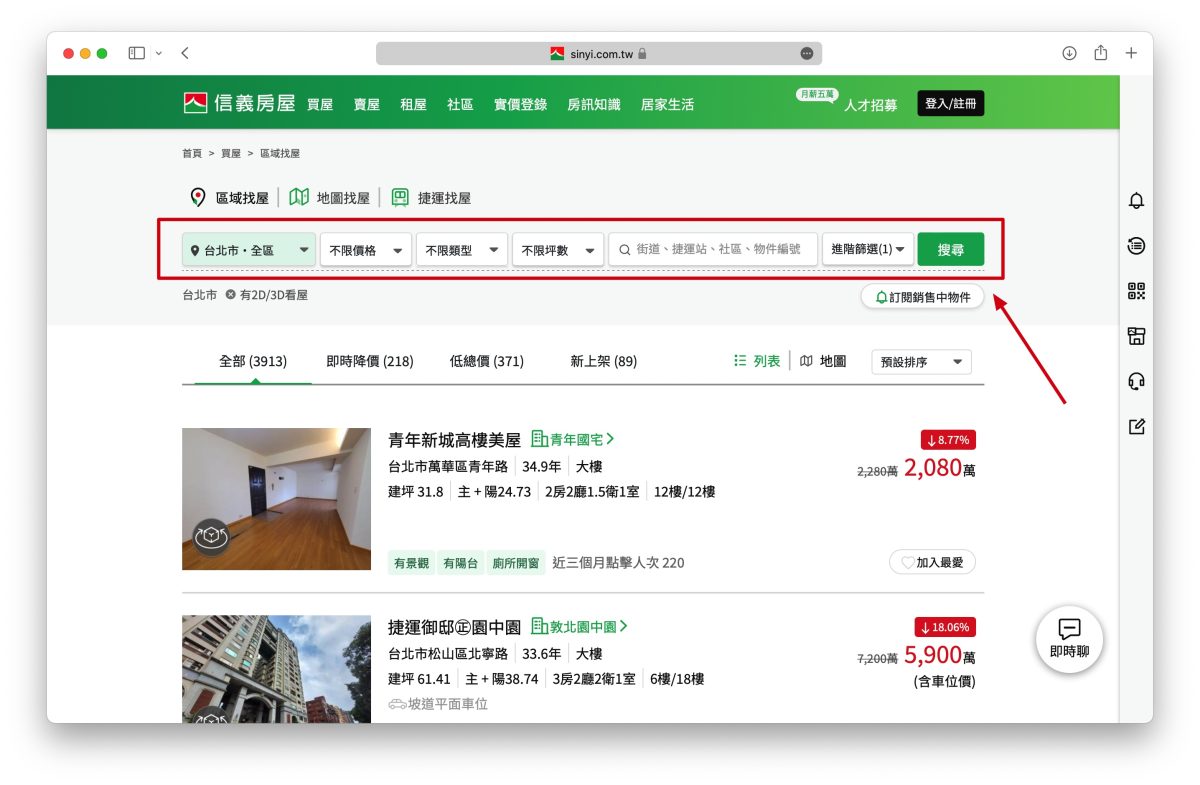Viewport: 1200px width, 785px height.
Task: Click the address bar more-options icon
Action: click(807, 53)
